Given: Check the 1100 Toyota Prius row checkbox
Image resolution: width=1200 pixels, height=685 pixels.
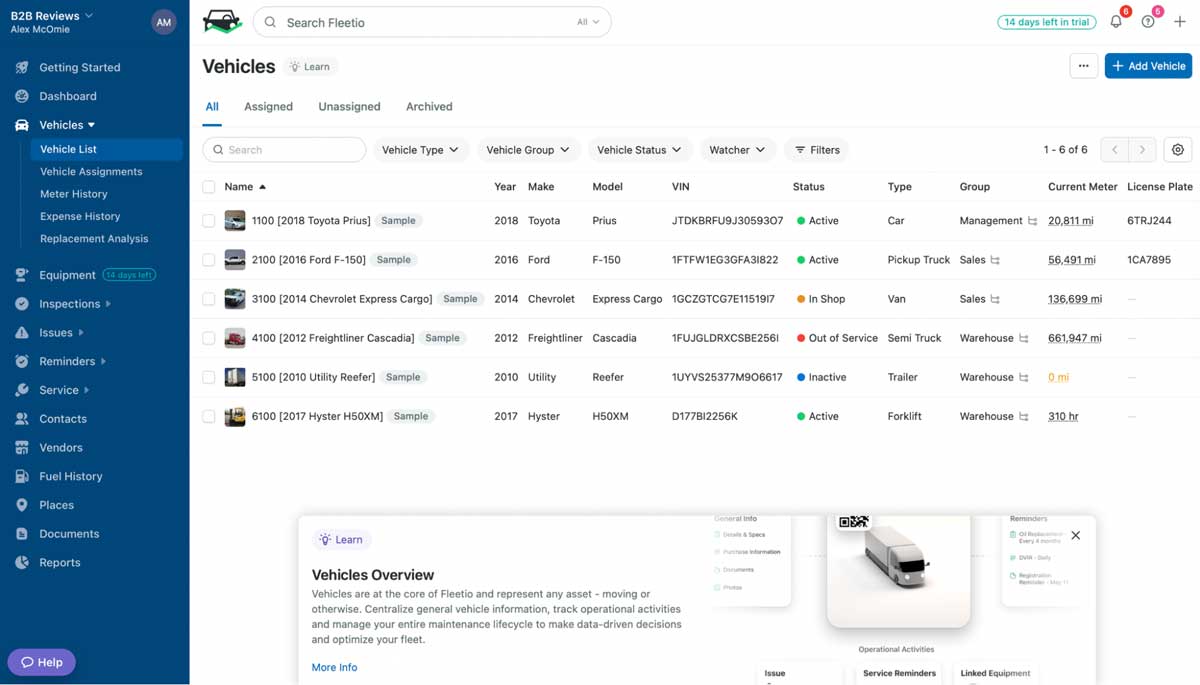Looking at the screenshot, I should click(209, 221).
